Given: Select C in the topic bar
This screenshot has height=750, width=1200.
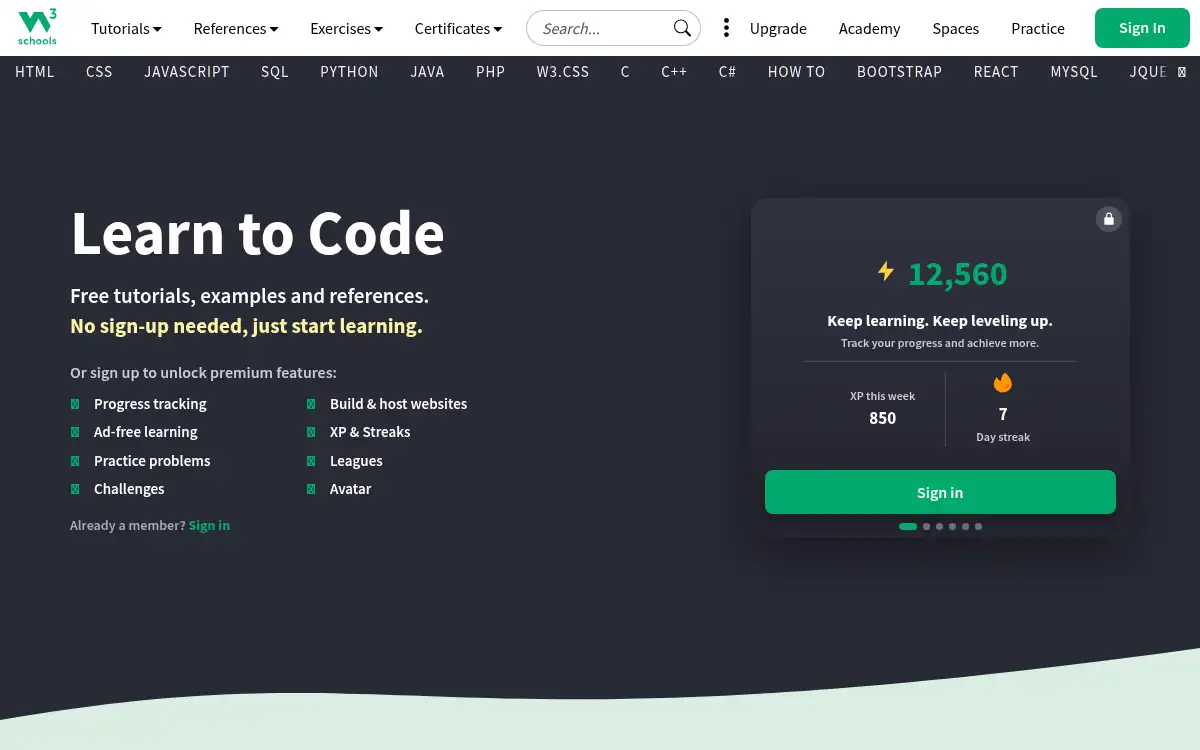Looking at the screenshot, I should tap(625, 72).
